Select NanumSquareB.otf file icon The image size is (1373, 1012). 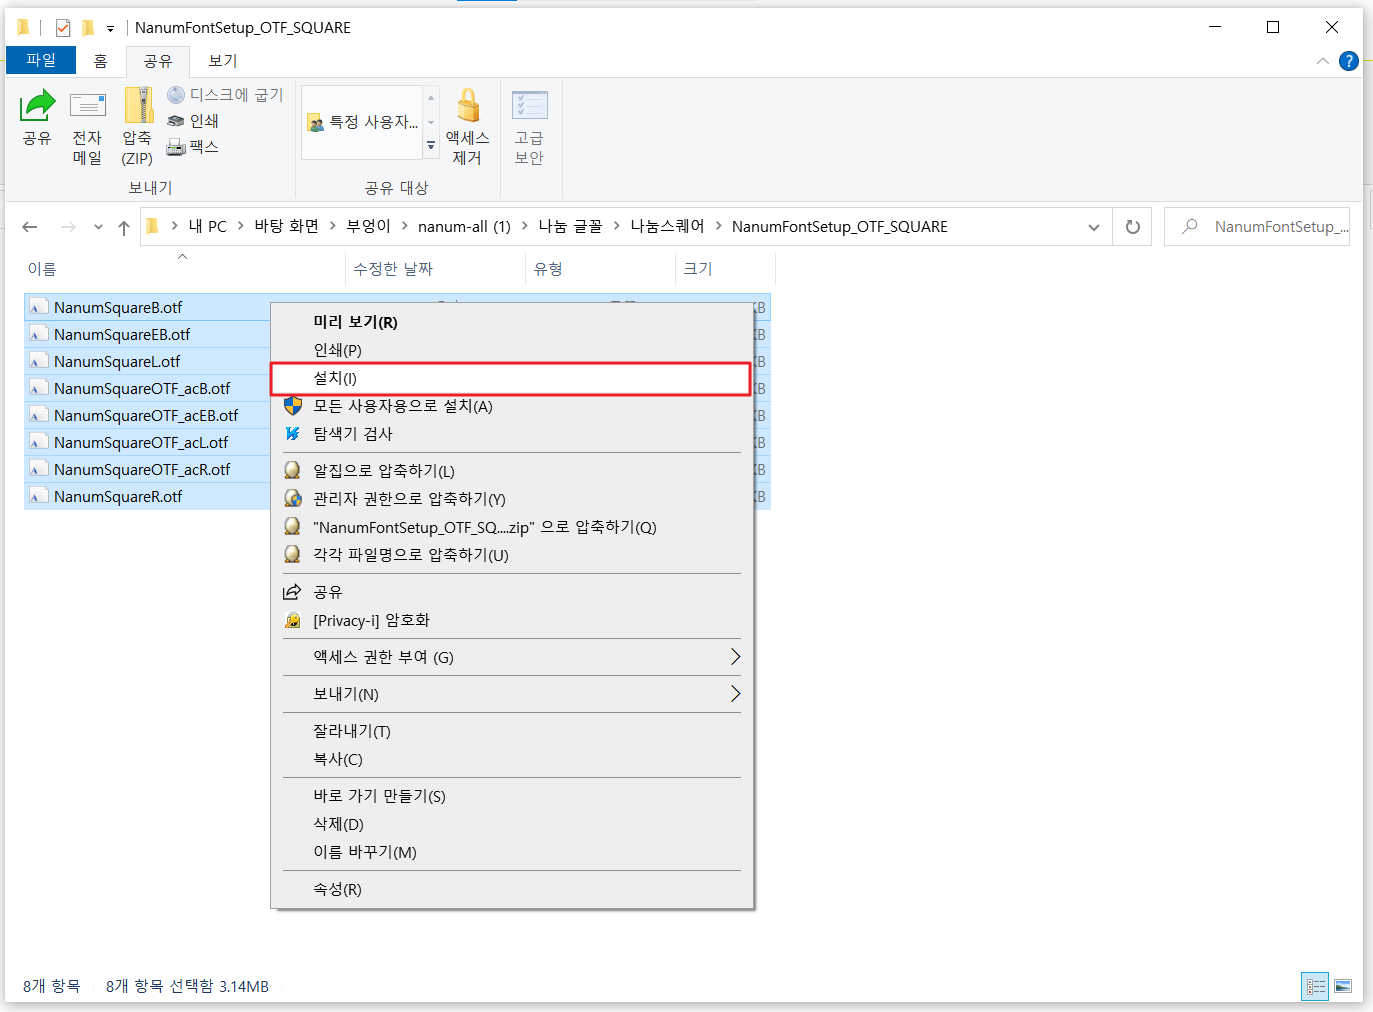click(x=38, y=307)
